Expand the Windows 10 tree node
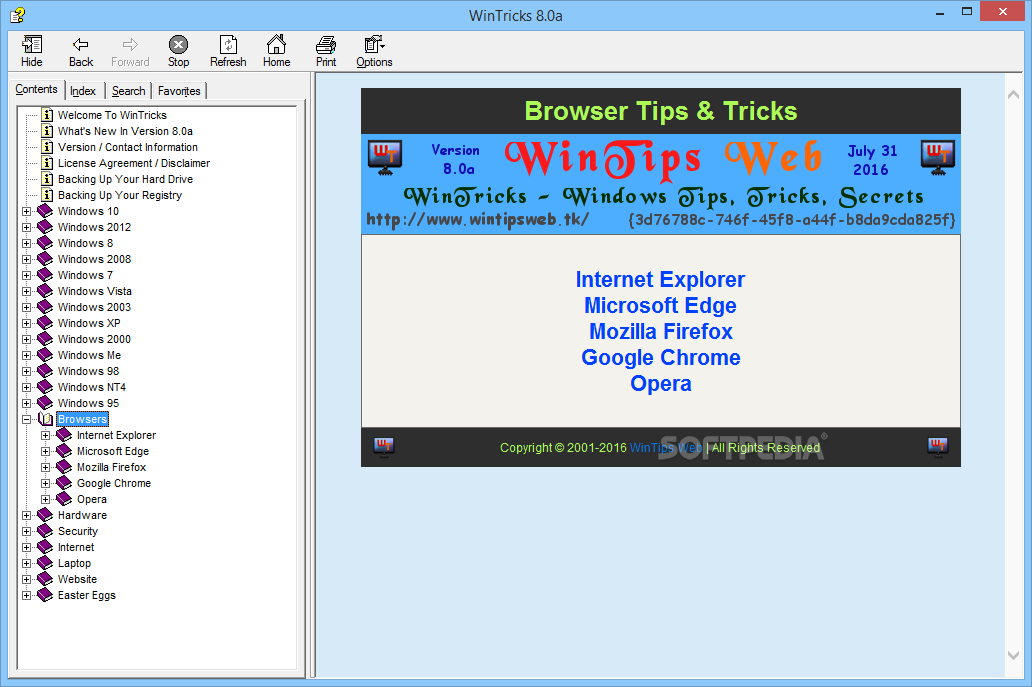 pyautogui.click(x=26, y=211)
